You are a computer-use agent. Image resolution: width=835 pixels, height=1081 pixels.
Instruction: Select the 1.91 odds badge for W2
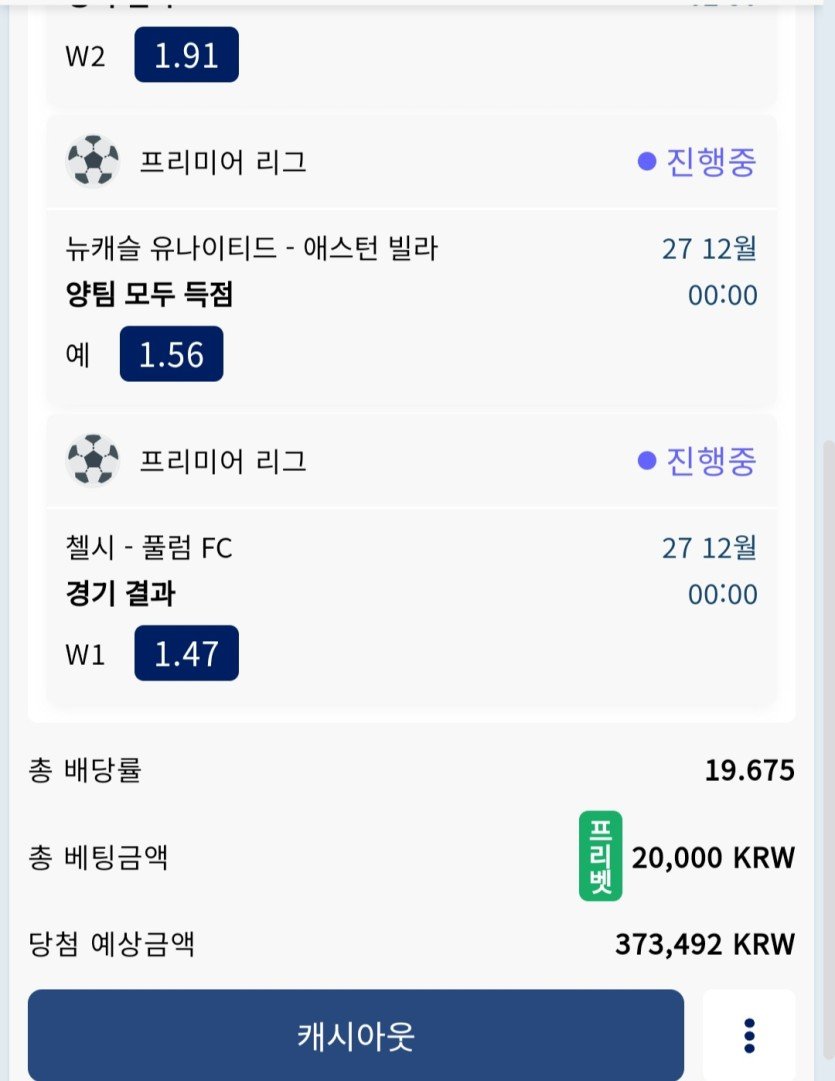coord(186,55)
